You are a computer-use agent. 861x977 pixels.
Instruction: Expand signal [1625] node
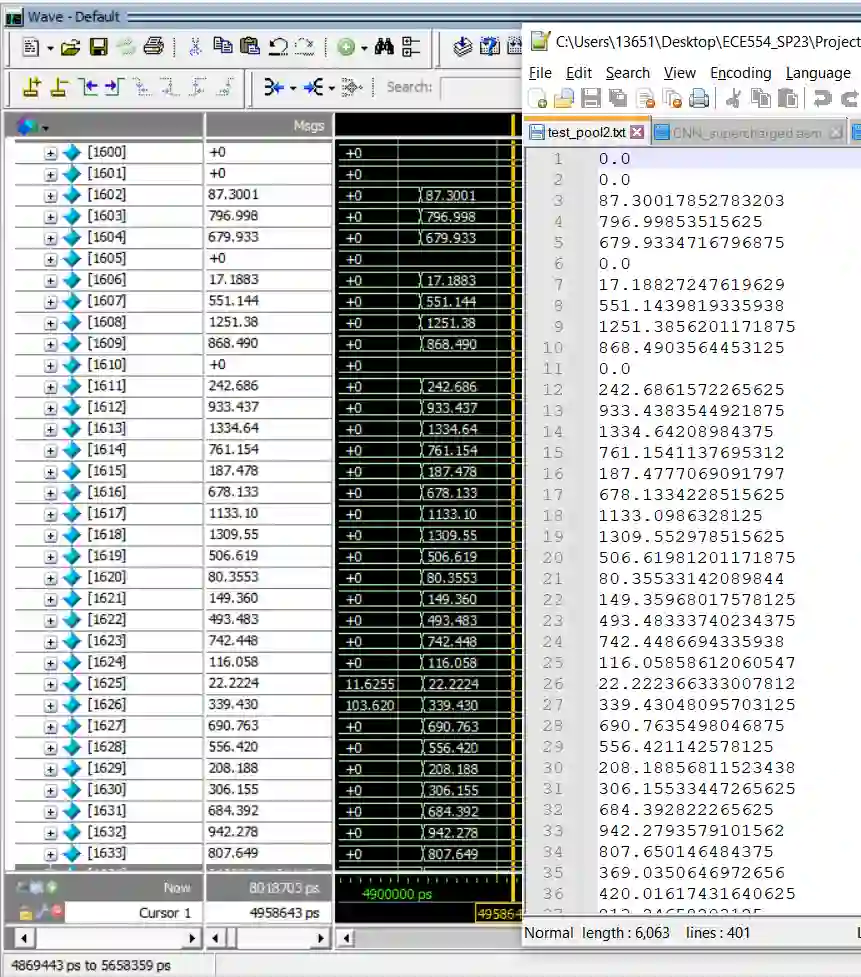tap(51, 684)
